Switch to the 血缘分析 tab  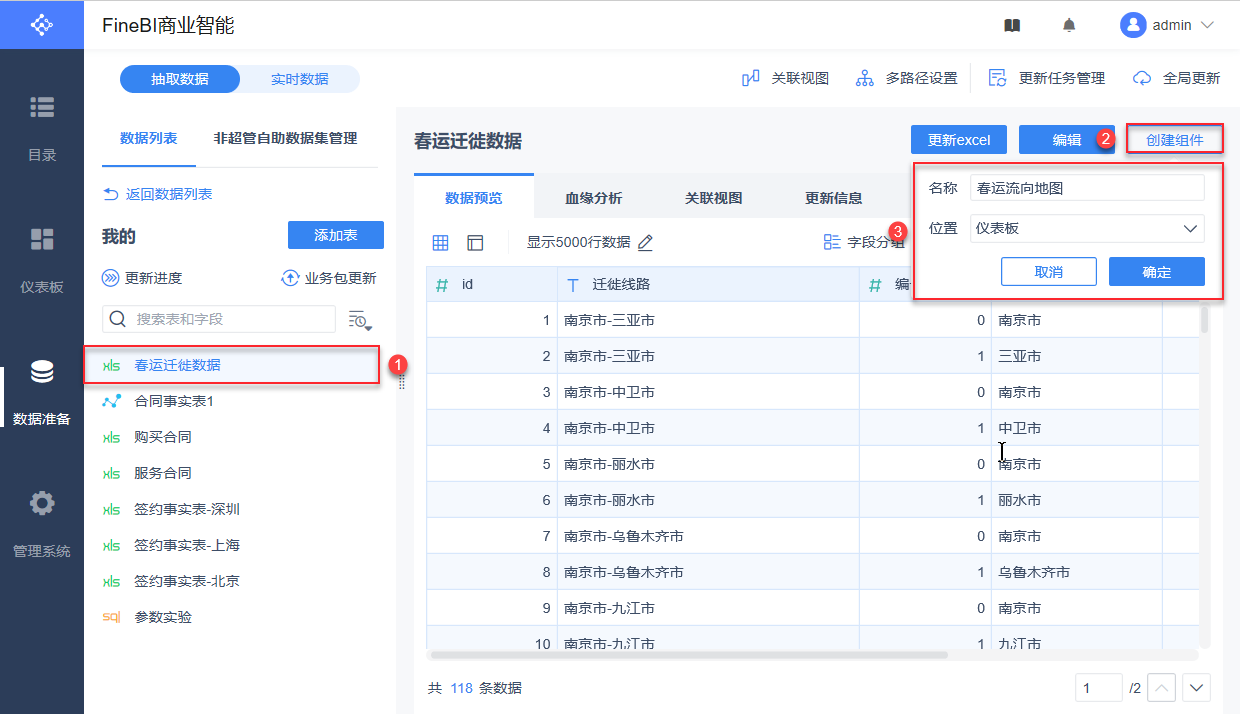(x=594, y=198)
